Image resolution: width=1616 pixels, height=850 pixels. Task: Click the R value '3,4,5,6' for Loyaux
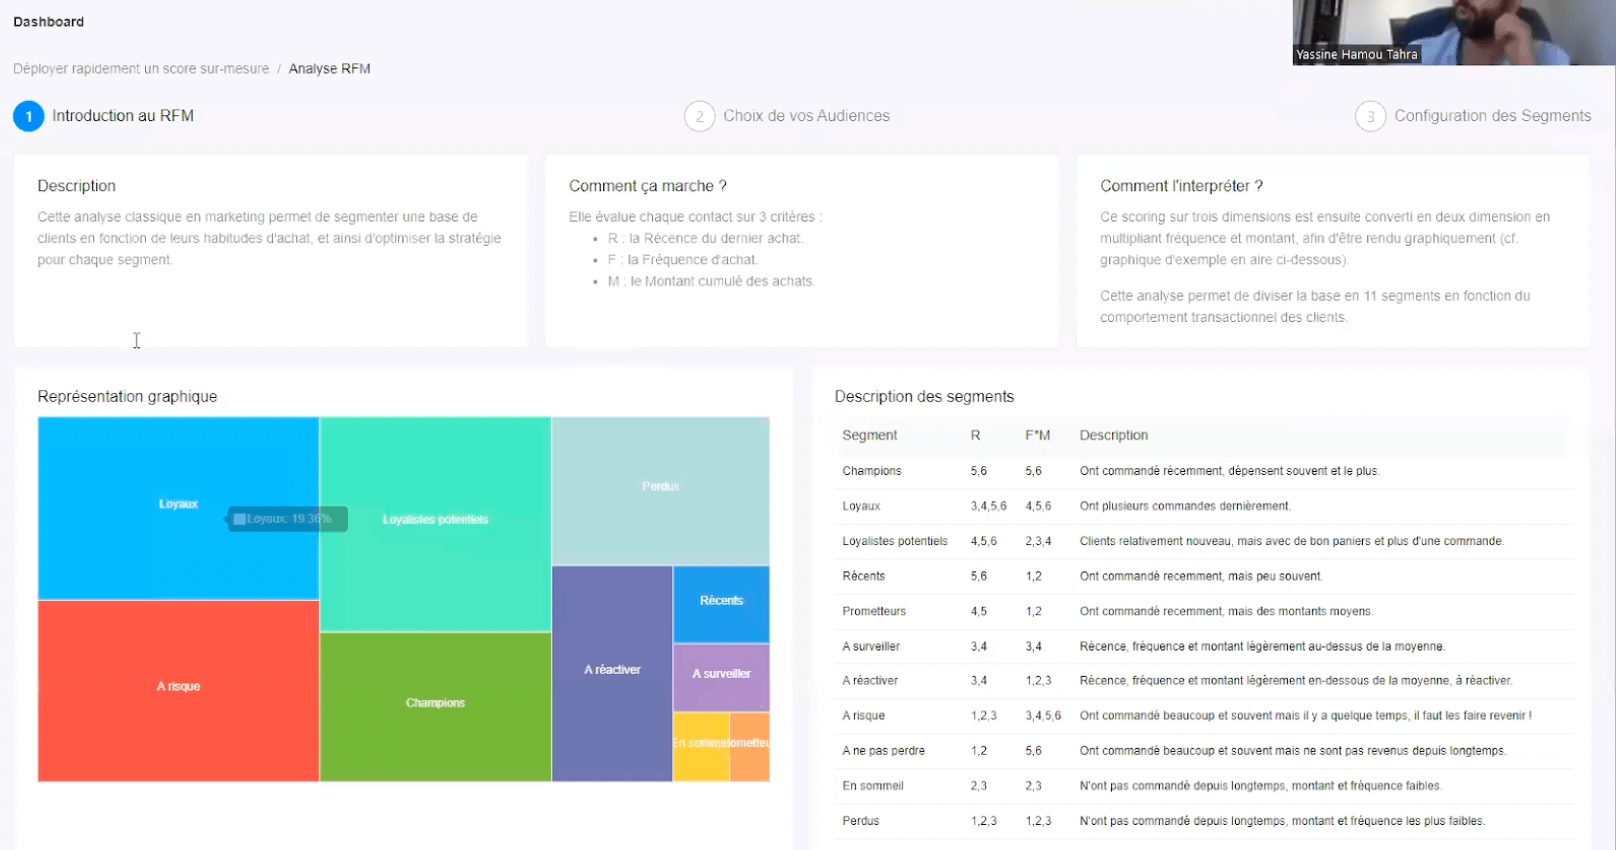[989, 506]
